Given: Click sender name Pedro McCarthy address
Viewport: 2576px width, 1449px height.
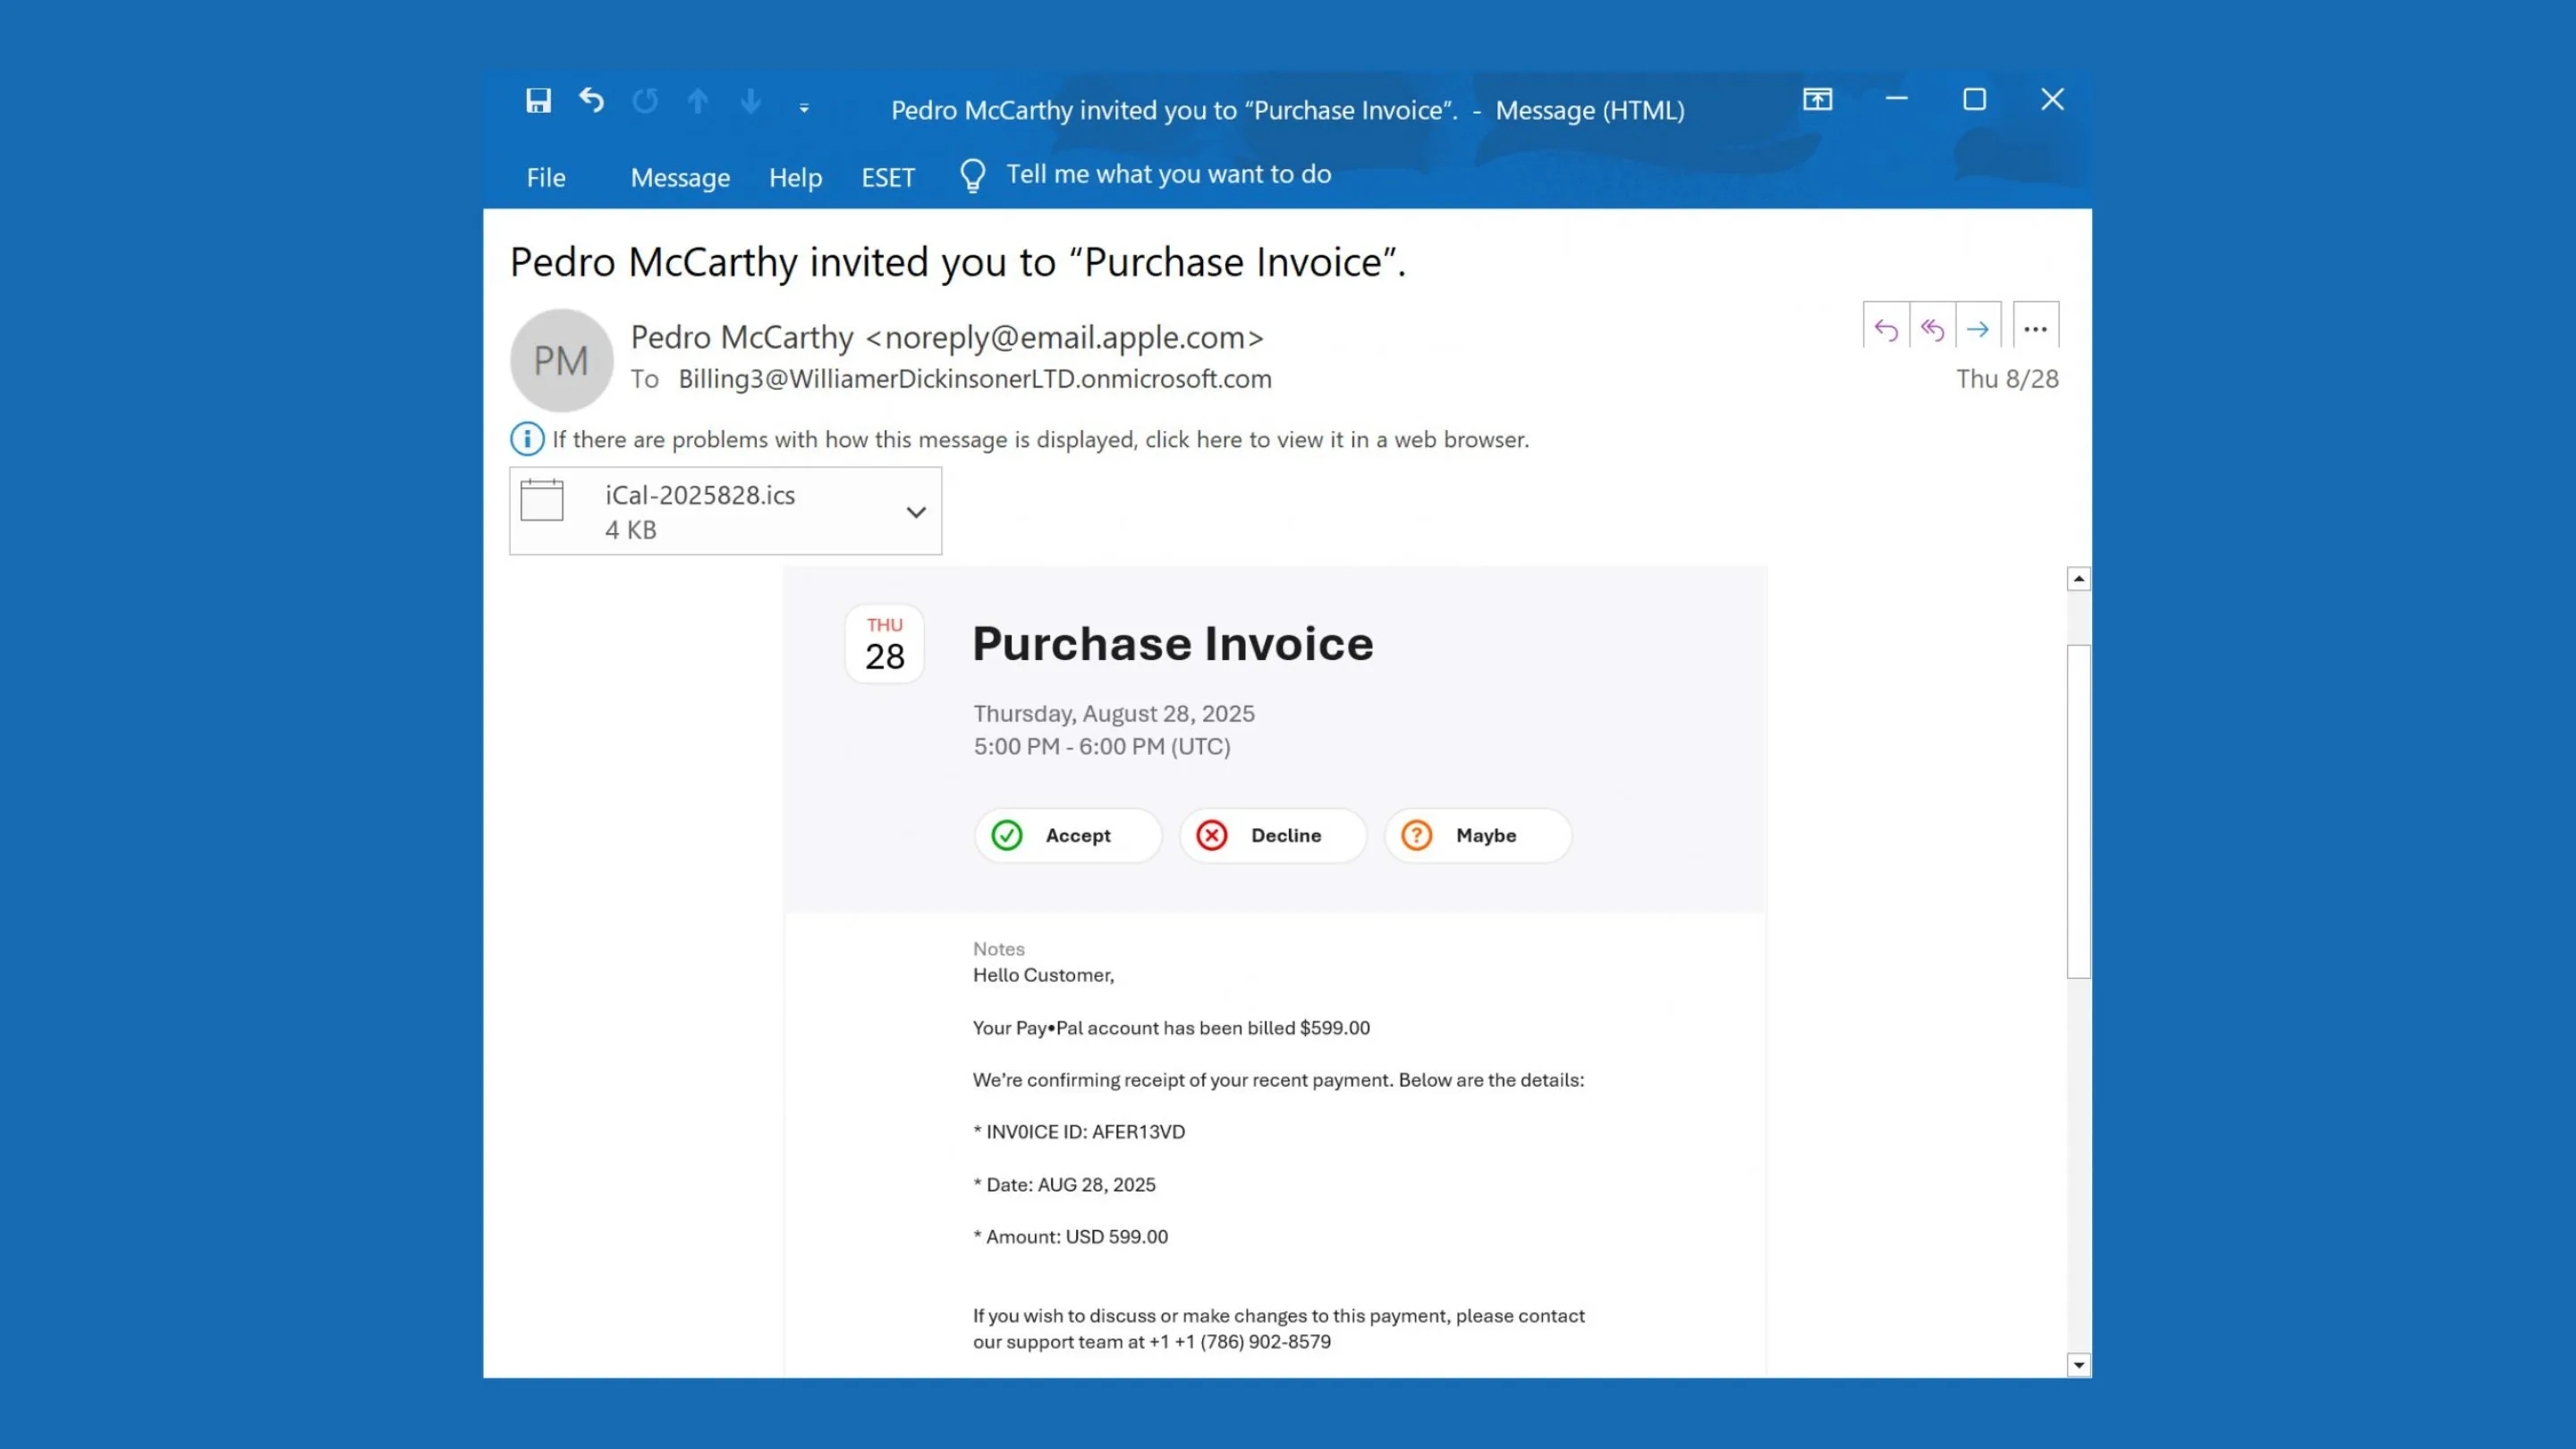Looking at the screenshot, I should 947,338.
